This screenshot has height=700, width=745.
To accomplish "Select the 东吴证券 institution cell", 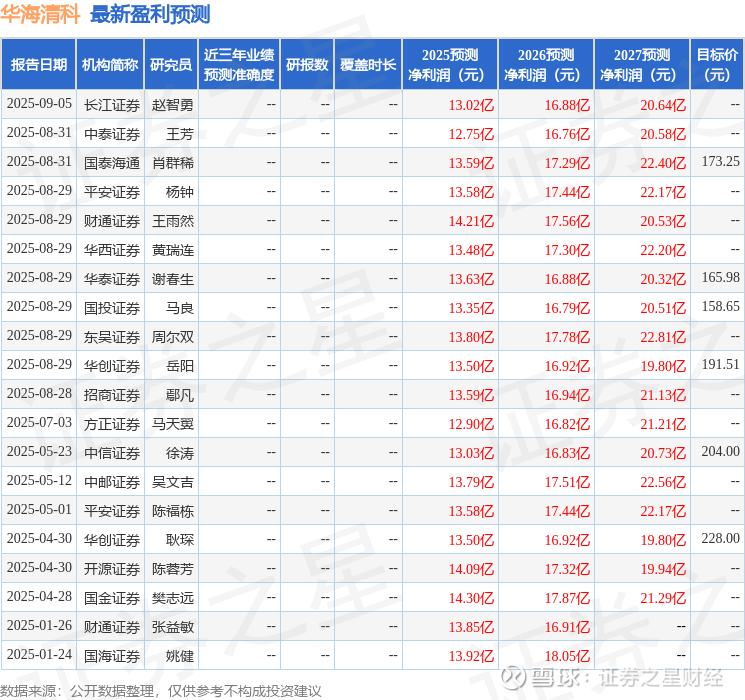I will pyautogui.click(x=112, y=337).
